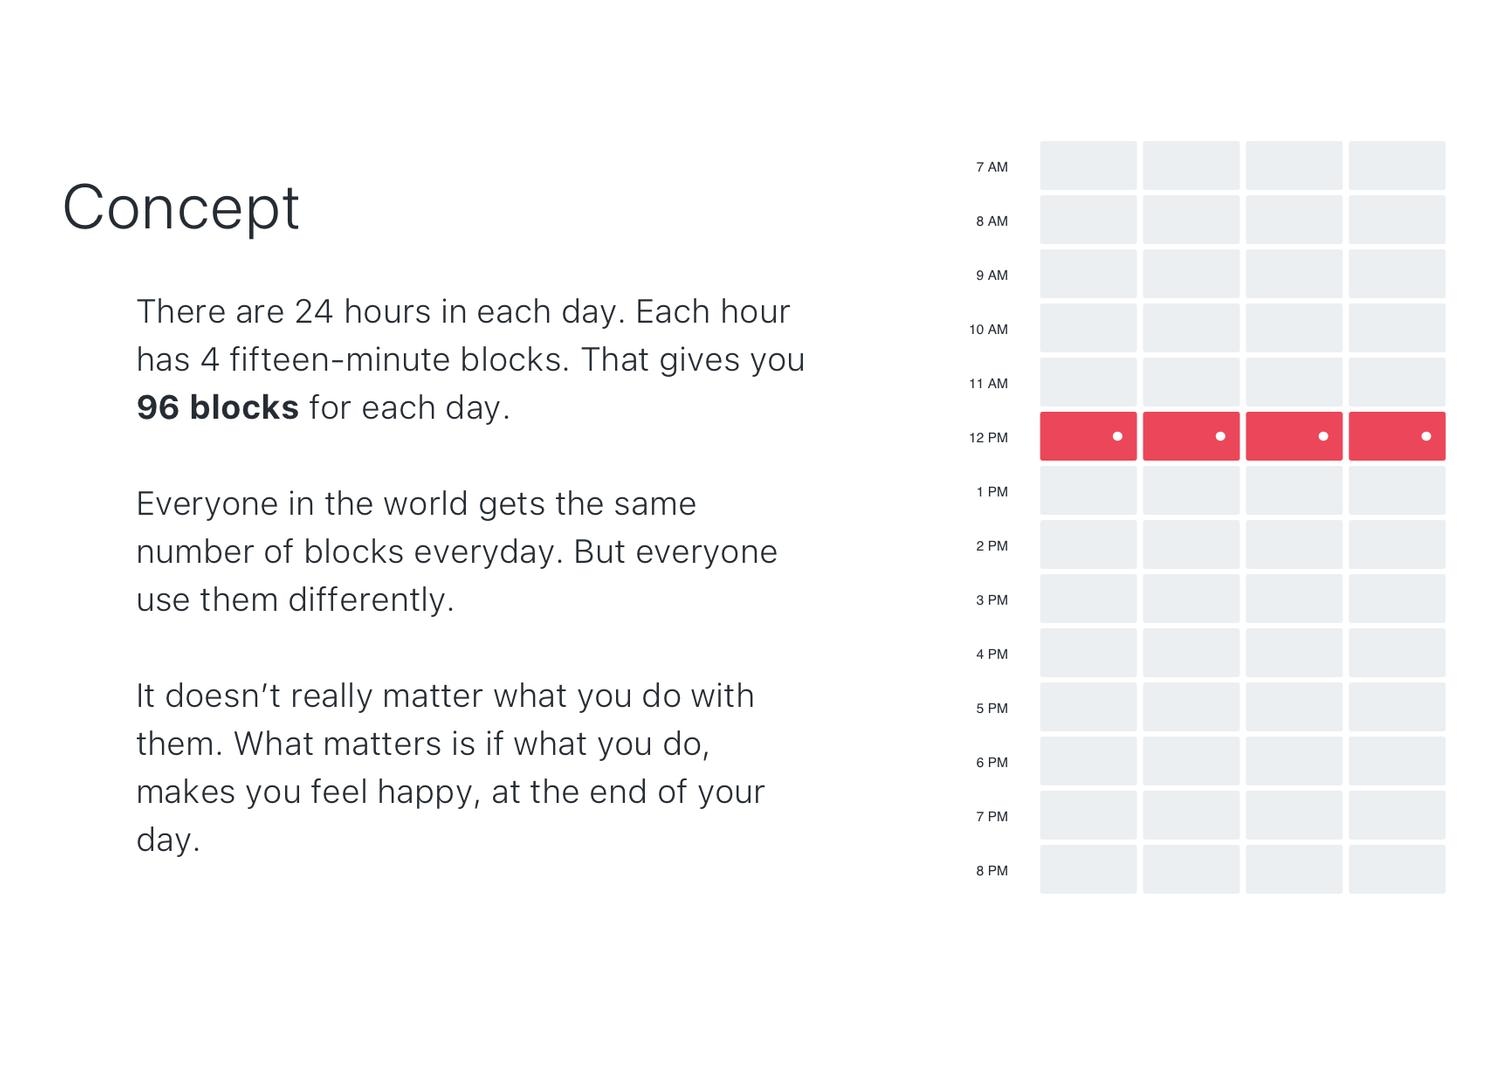Image resolution: width=1499 pixels, height=1066 pixels.
Task: Click the 12 PM time label
Action: 988,438
